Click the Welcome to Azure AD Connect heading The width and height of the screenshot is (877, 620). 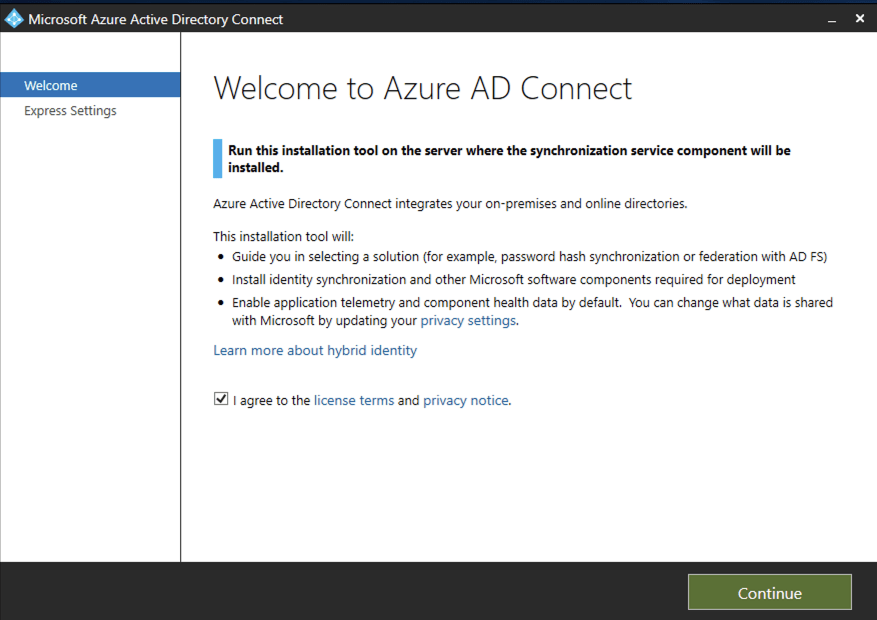[422, 88]
